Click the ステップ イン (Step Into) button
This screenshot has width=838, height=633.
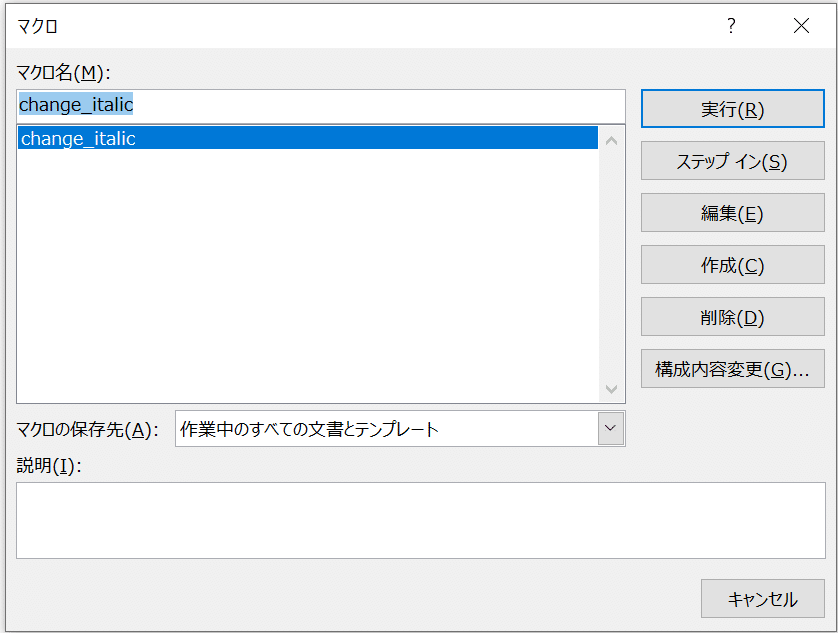click(x=732, y=160)
